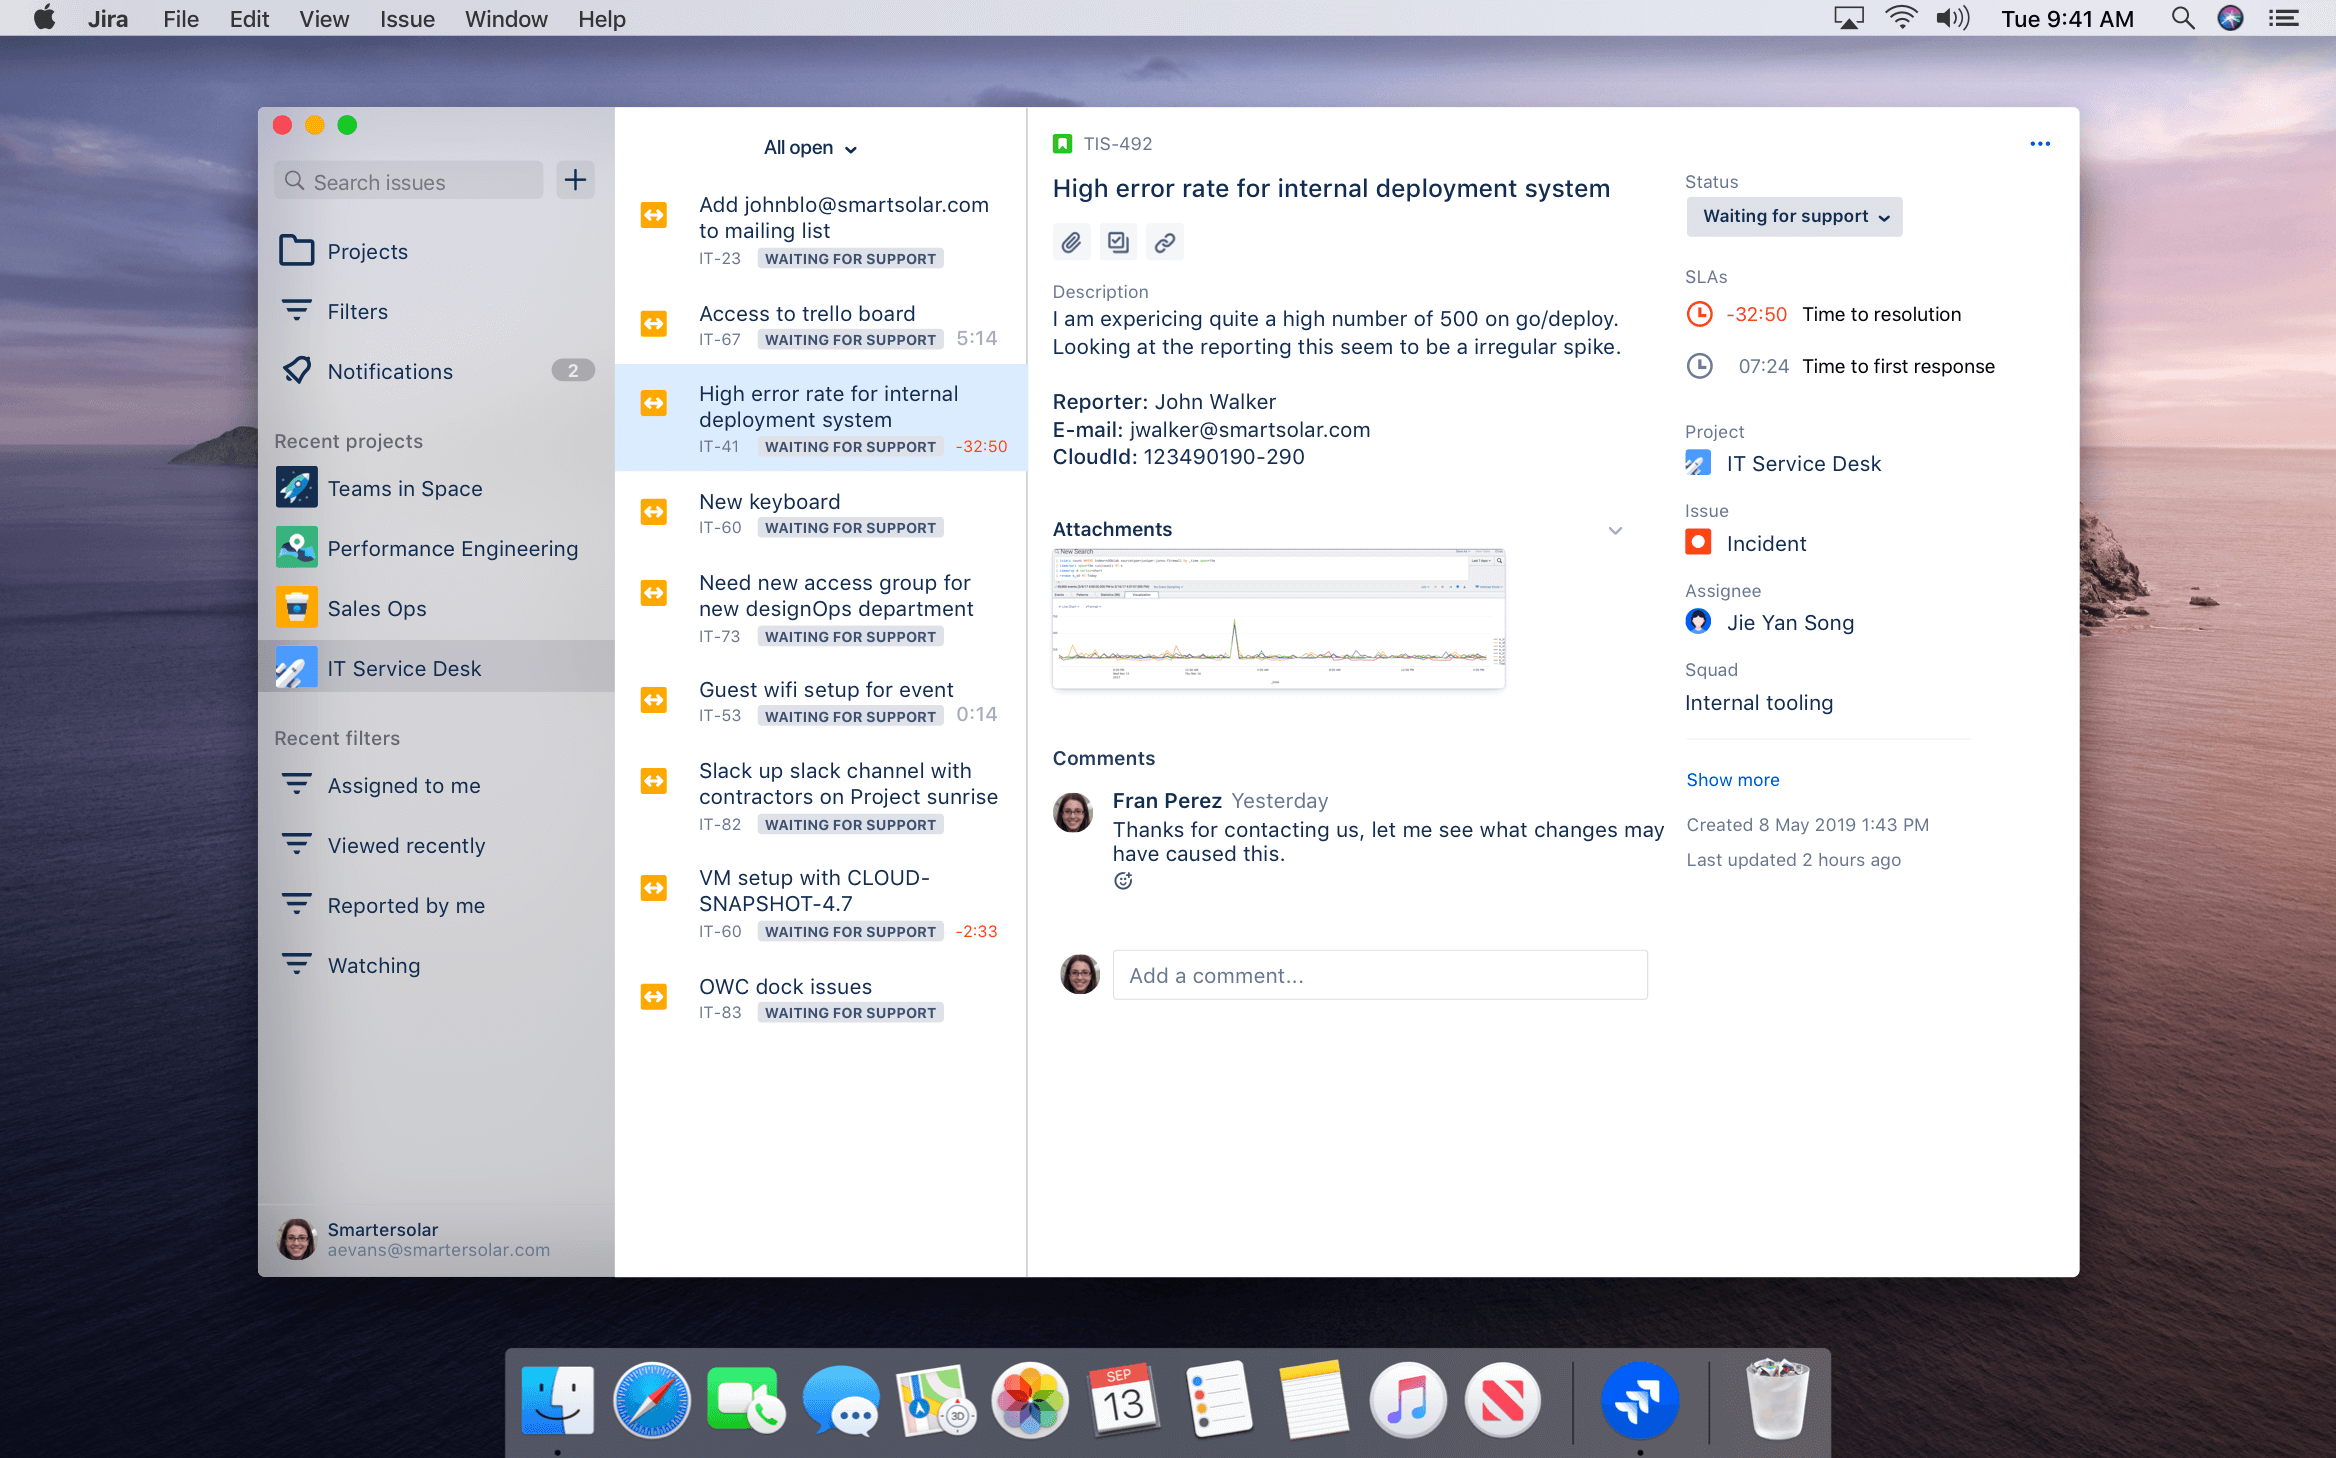
Task: Click the attachment paperclip icon on TIS-492
Action: tap(1072, 241)
